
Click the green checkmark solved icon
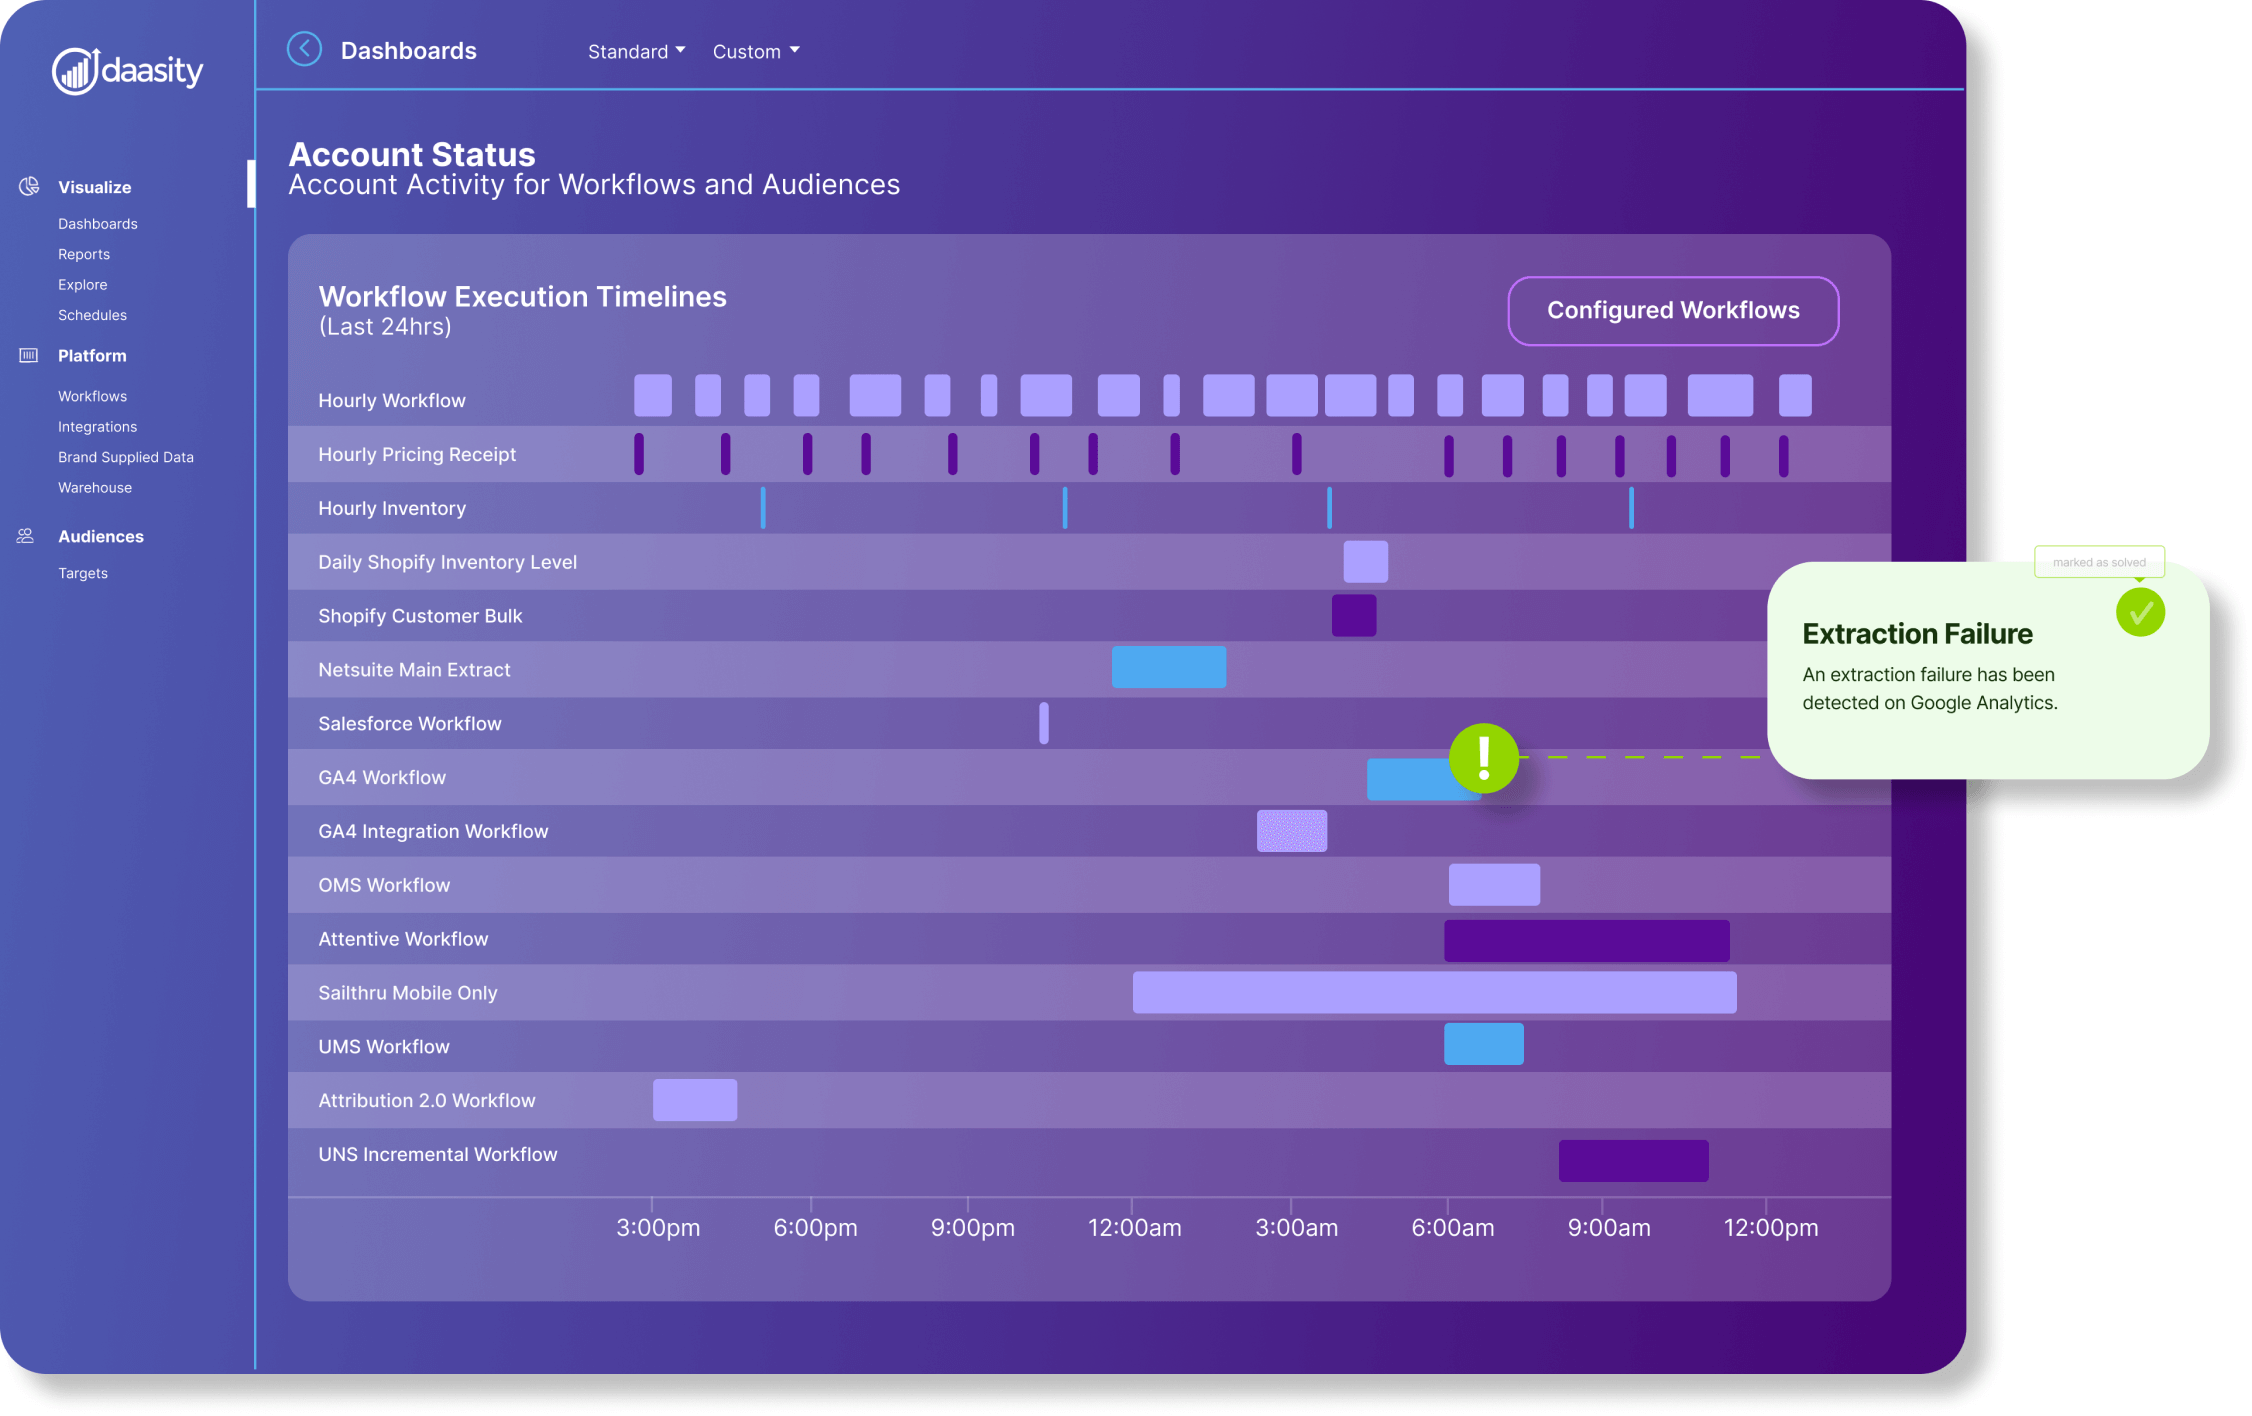click(2140, 612)
